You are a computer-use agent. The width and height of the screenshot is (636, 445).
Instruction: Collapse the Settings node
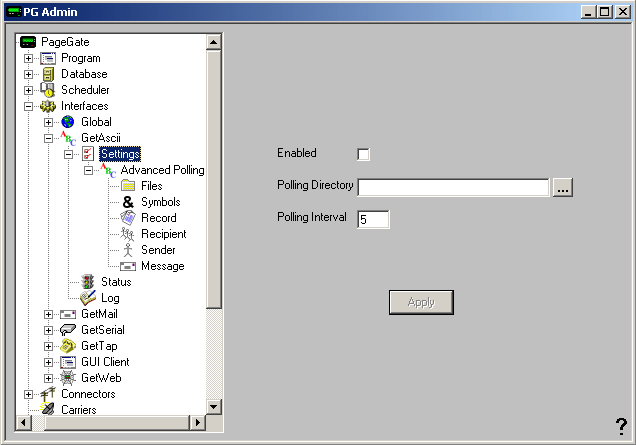click(68, 154)
